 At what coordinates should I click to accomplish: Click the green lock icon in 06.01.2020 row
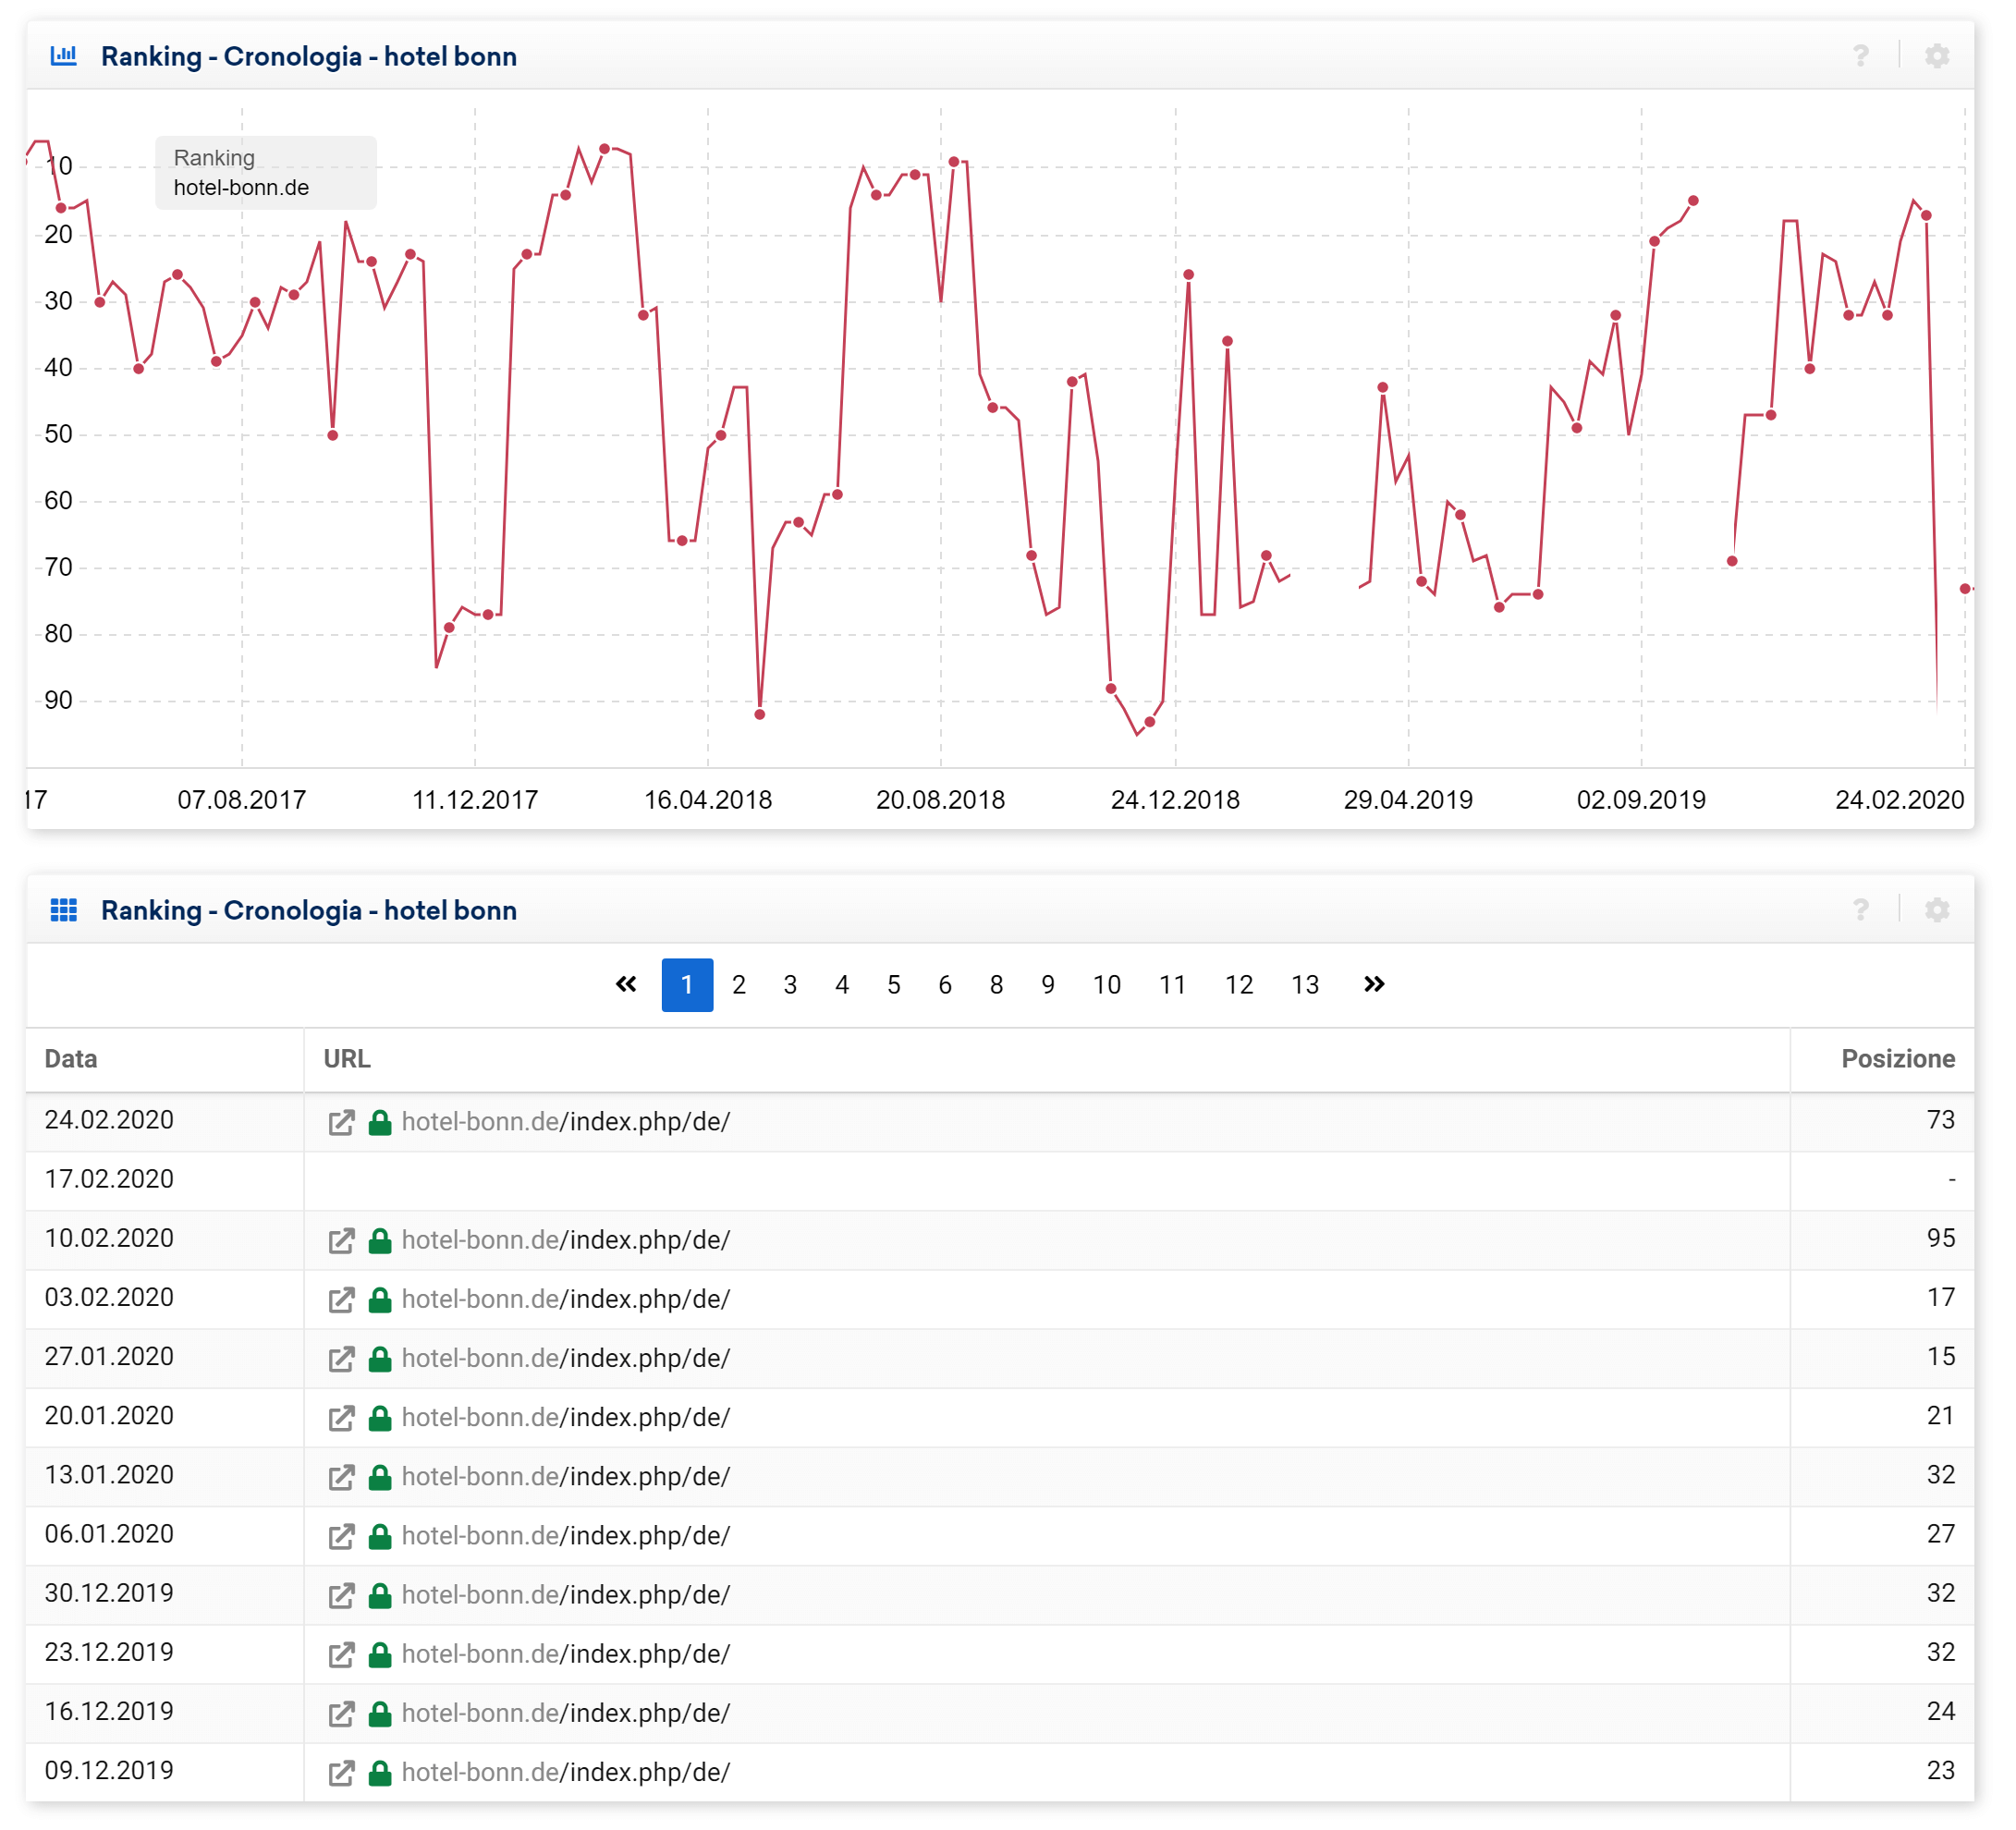[x=380, y=1536]
